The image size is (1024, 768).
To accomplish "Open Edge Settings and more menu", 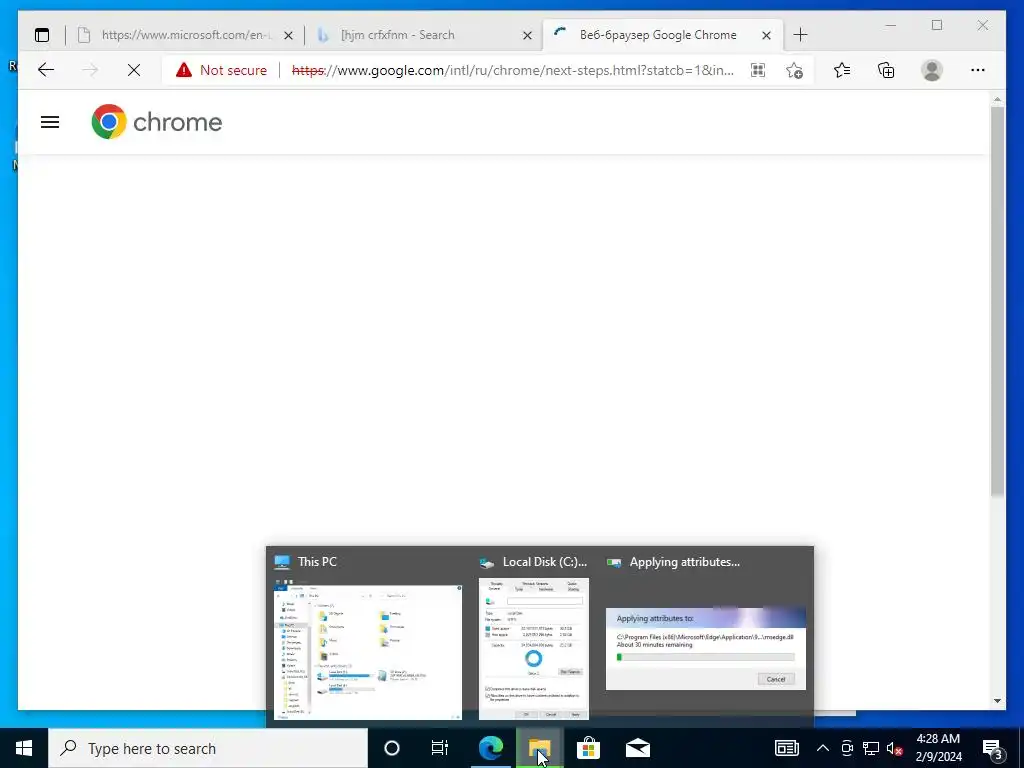I will [978, 70].
